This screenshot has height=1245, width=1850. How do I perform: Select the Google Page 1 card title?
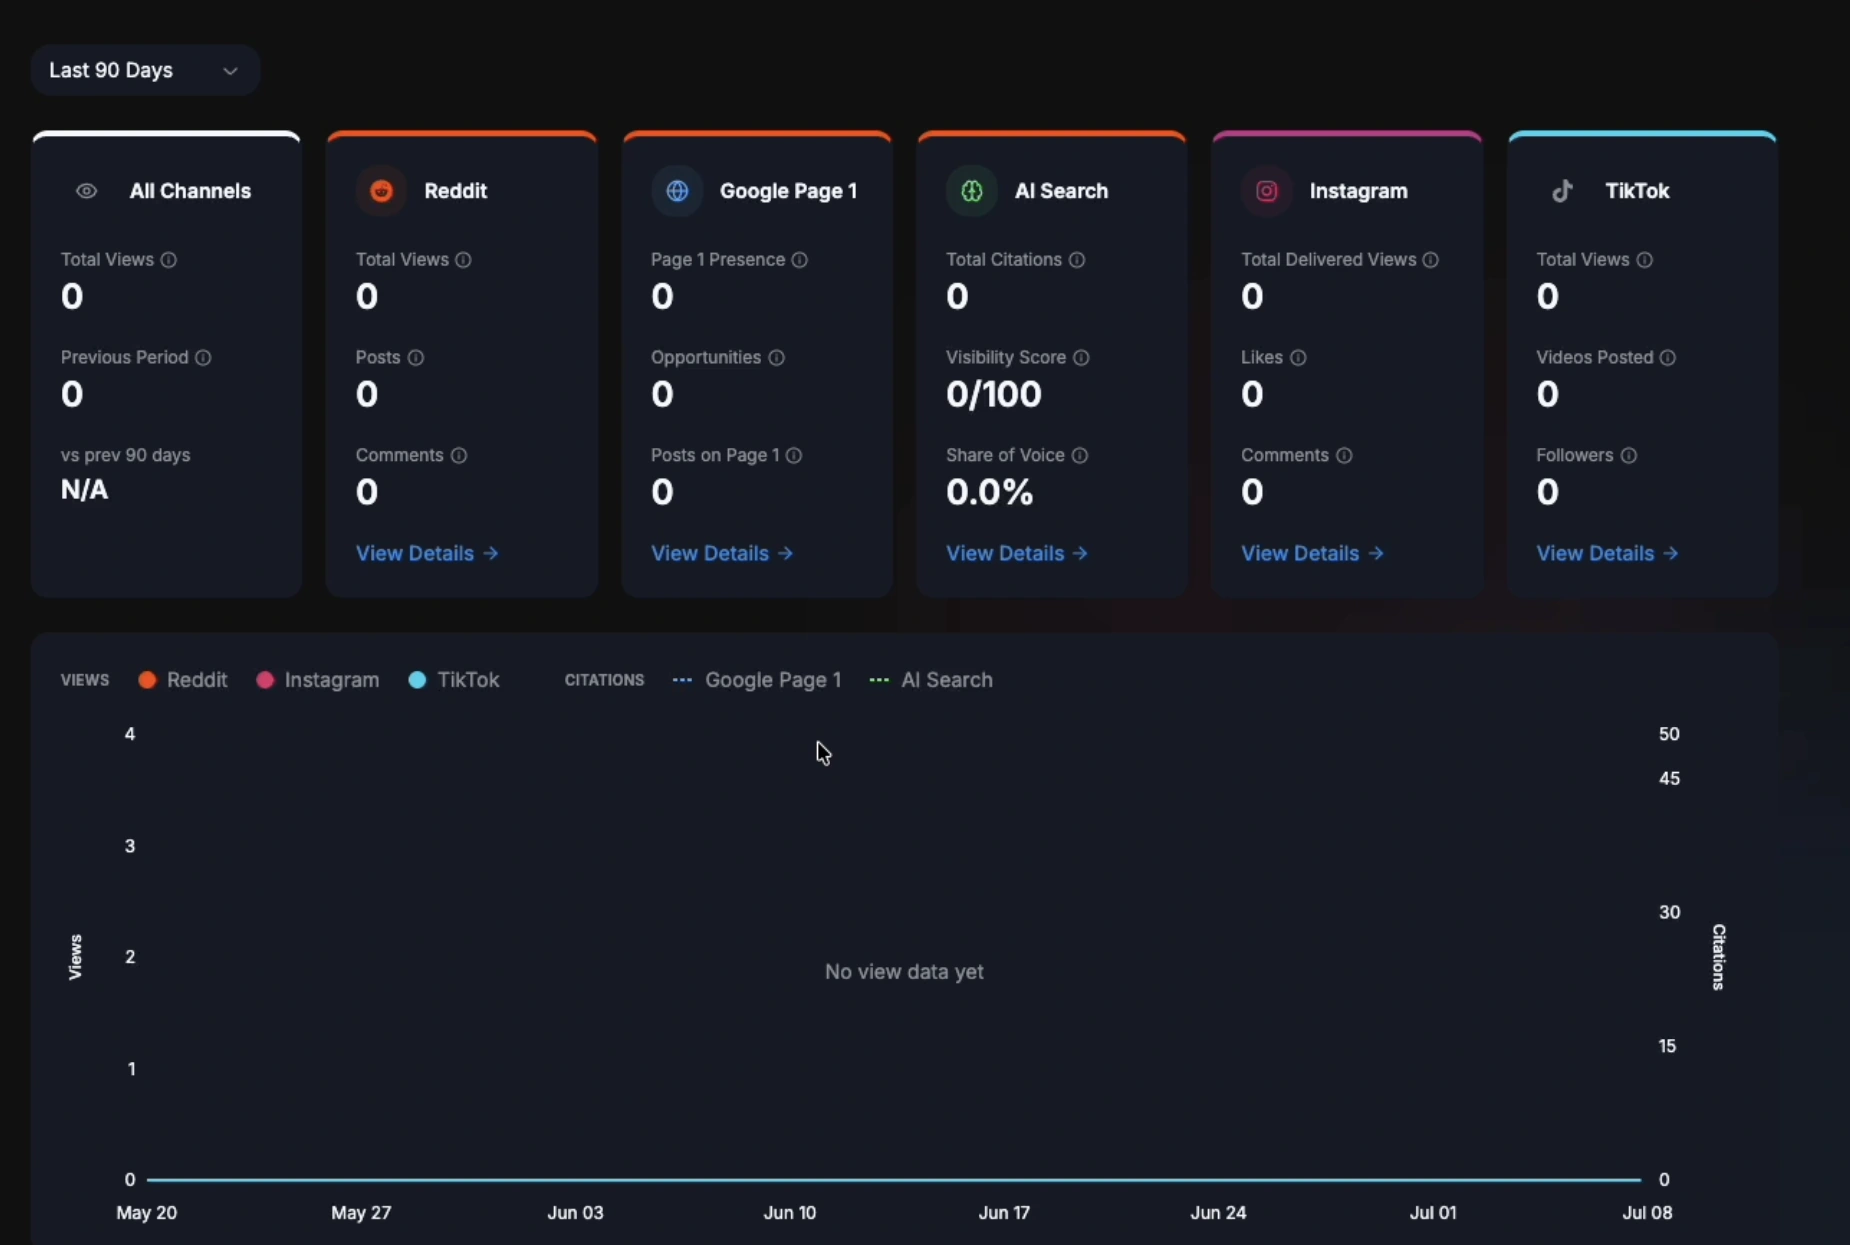pyautogui.click(x=788, y=191)
